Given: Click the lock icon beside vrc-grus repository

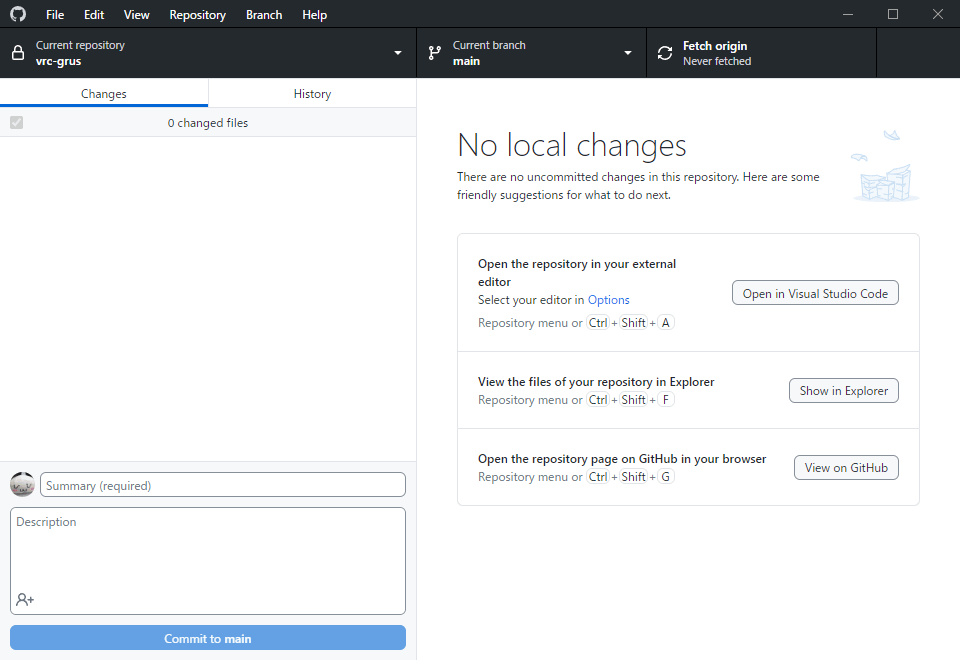Looking at the screenshot, I should (x=18, y=53).
